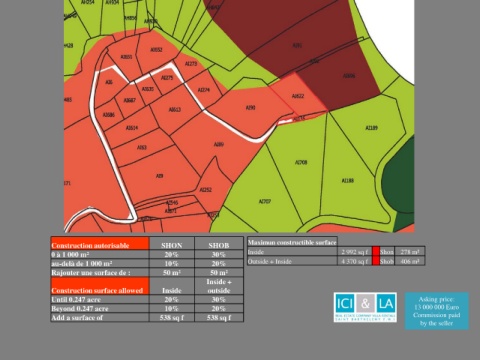The image size is (480, 360).
Task: Click the Construction surface allowed header
Action: coord(100,286)
